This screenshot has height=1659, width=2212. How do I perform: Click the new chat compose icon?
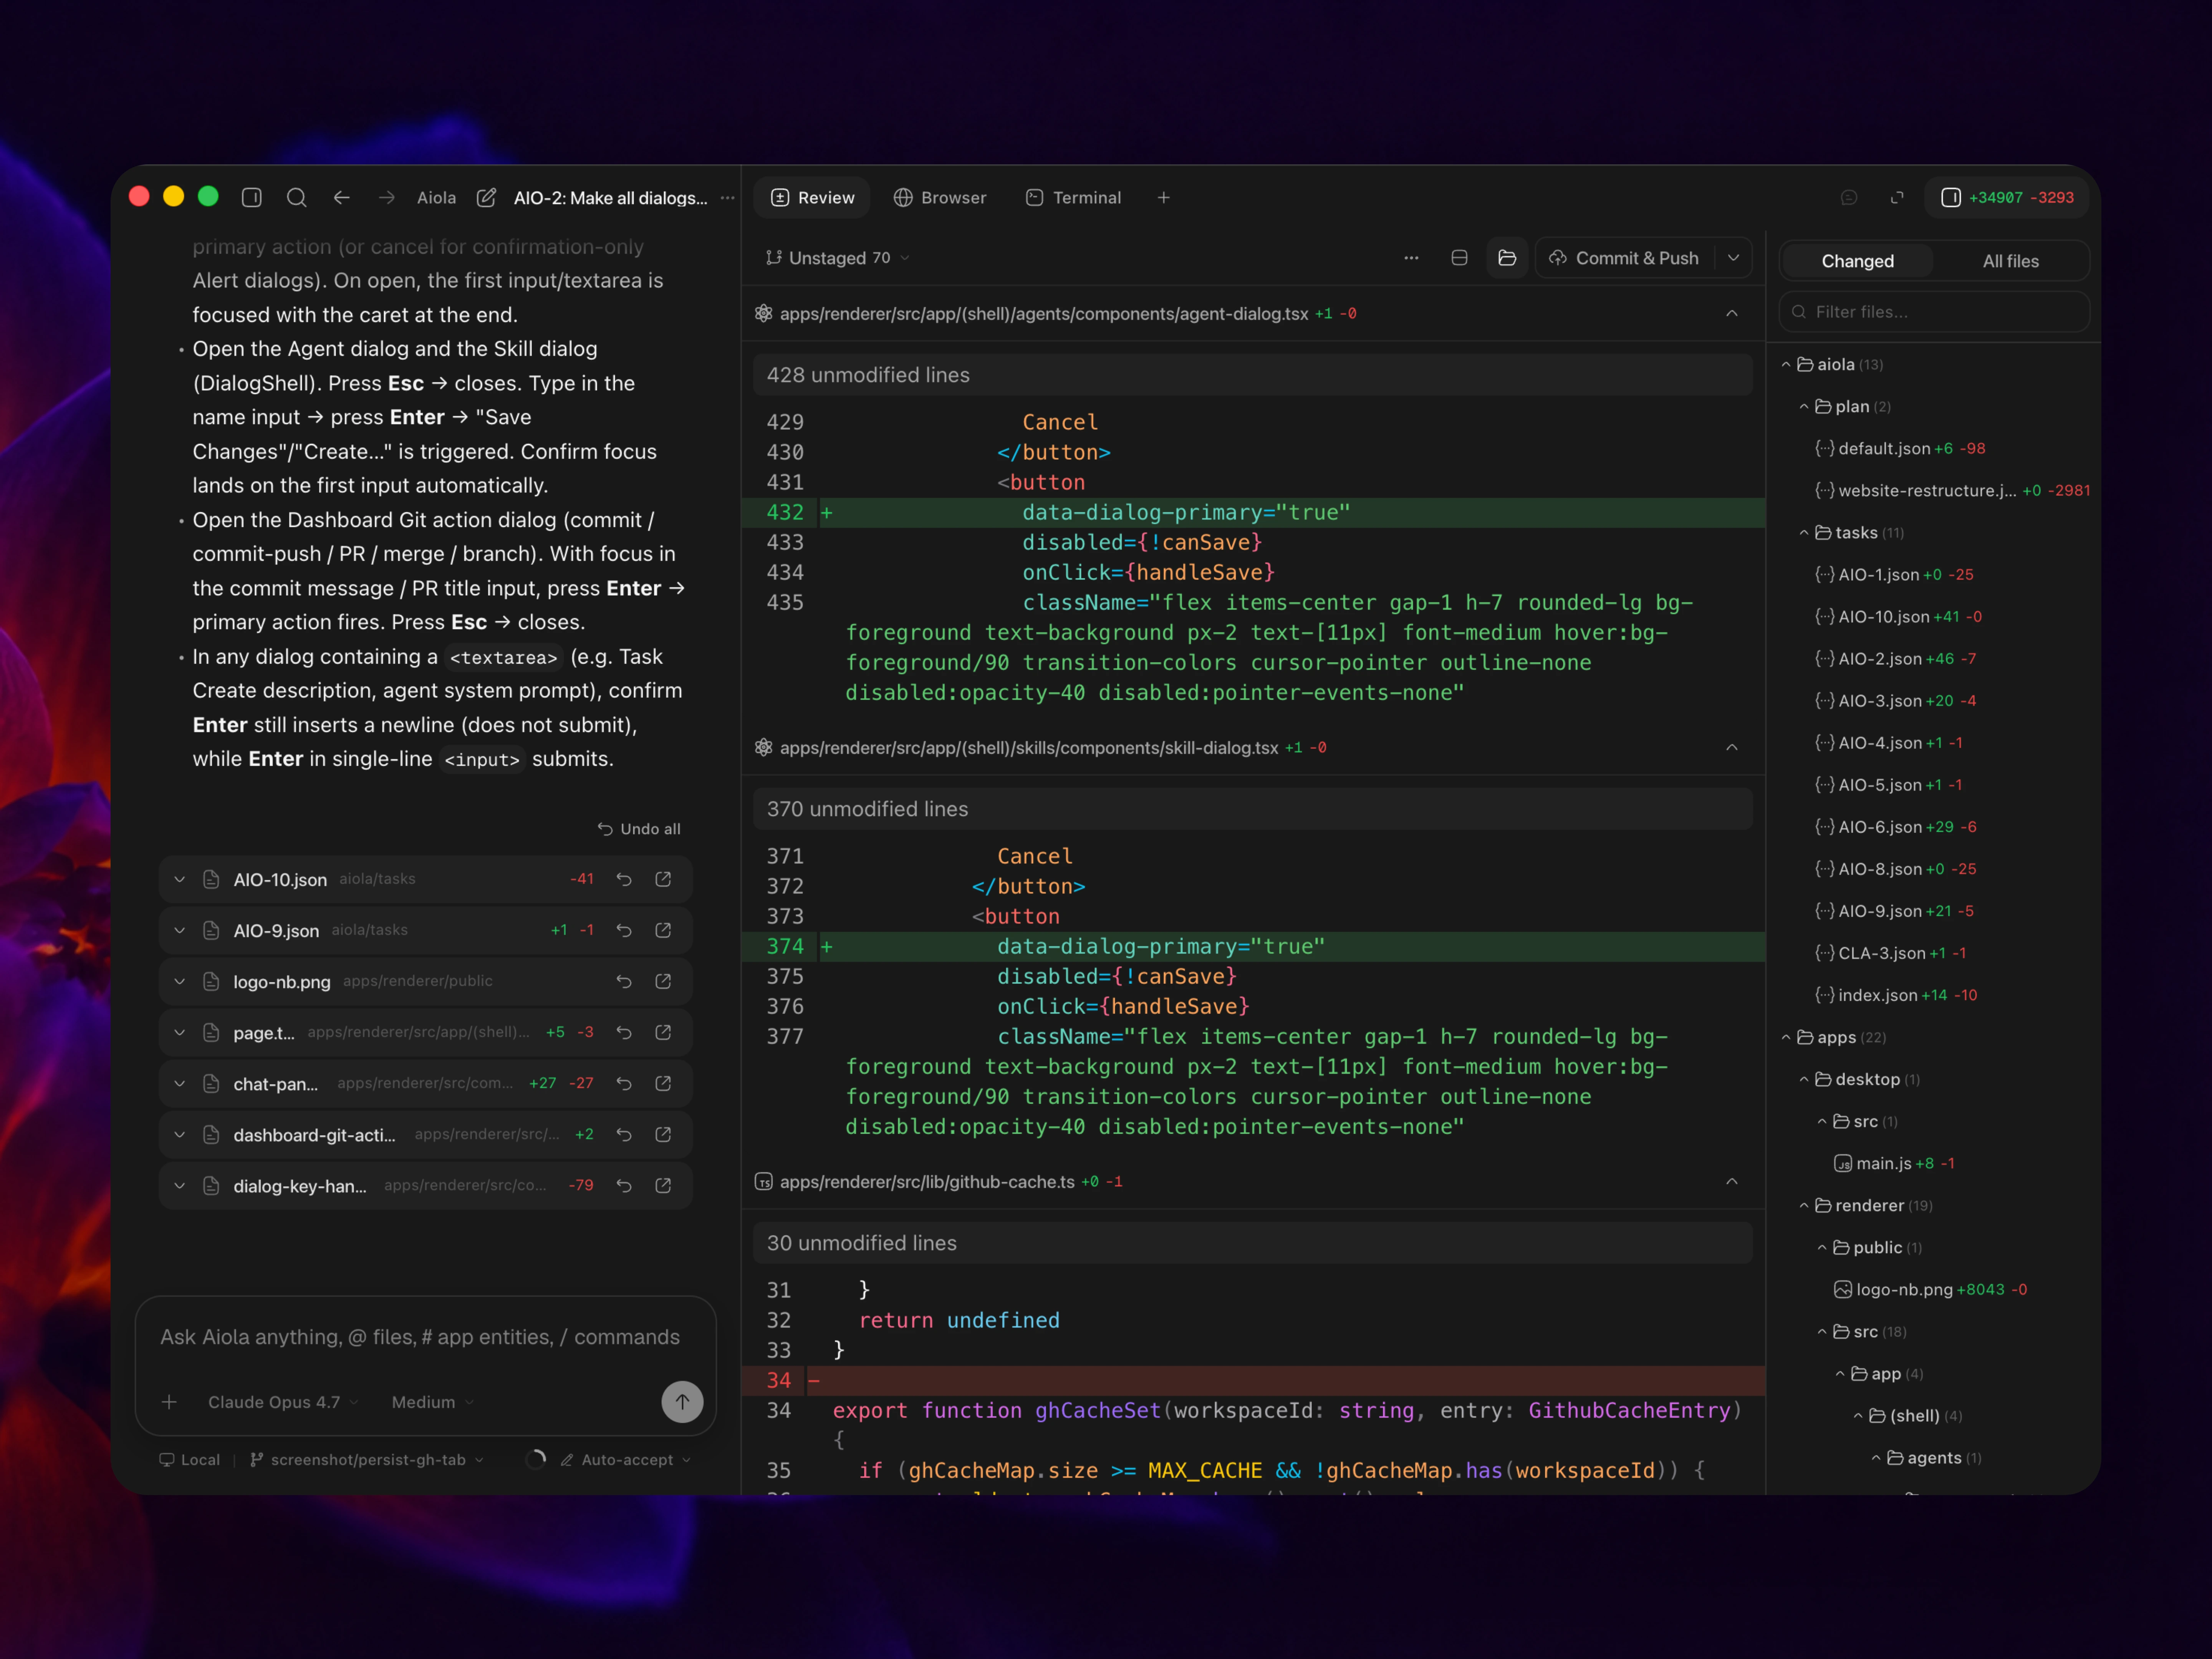point(486,198)
